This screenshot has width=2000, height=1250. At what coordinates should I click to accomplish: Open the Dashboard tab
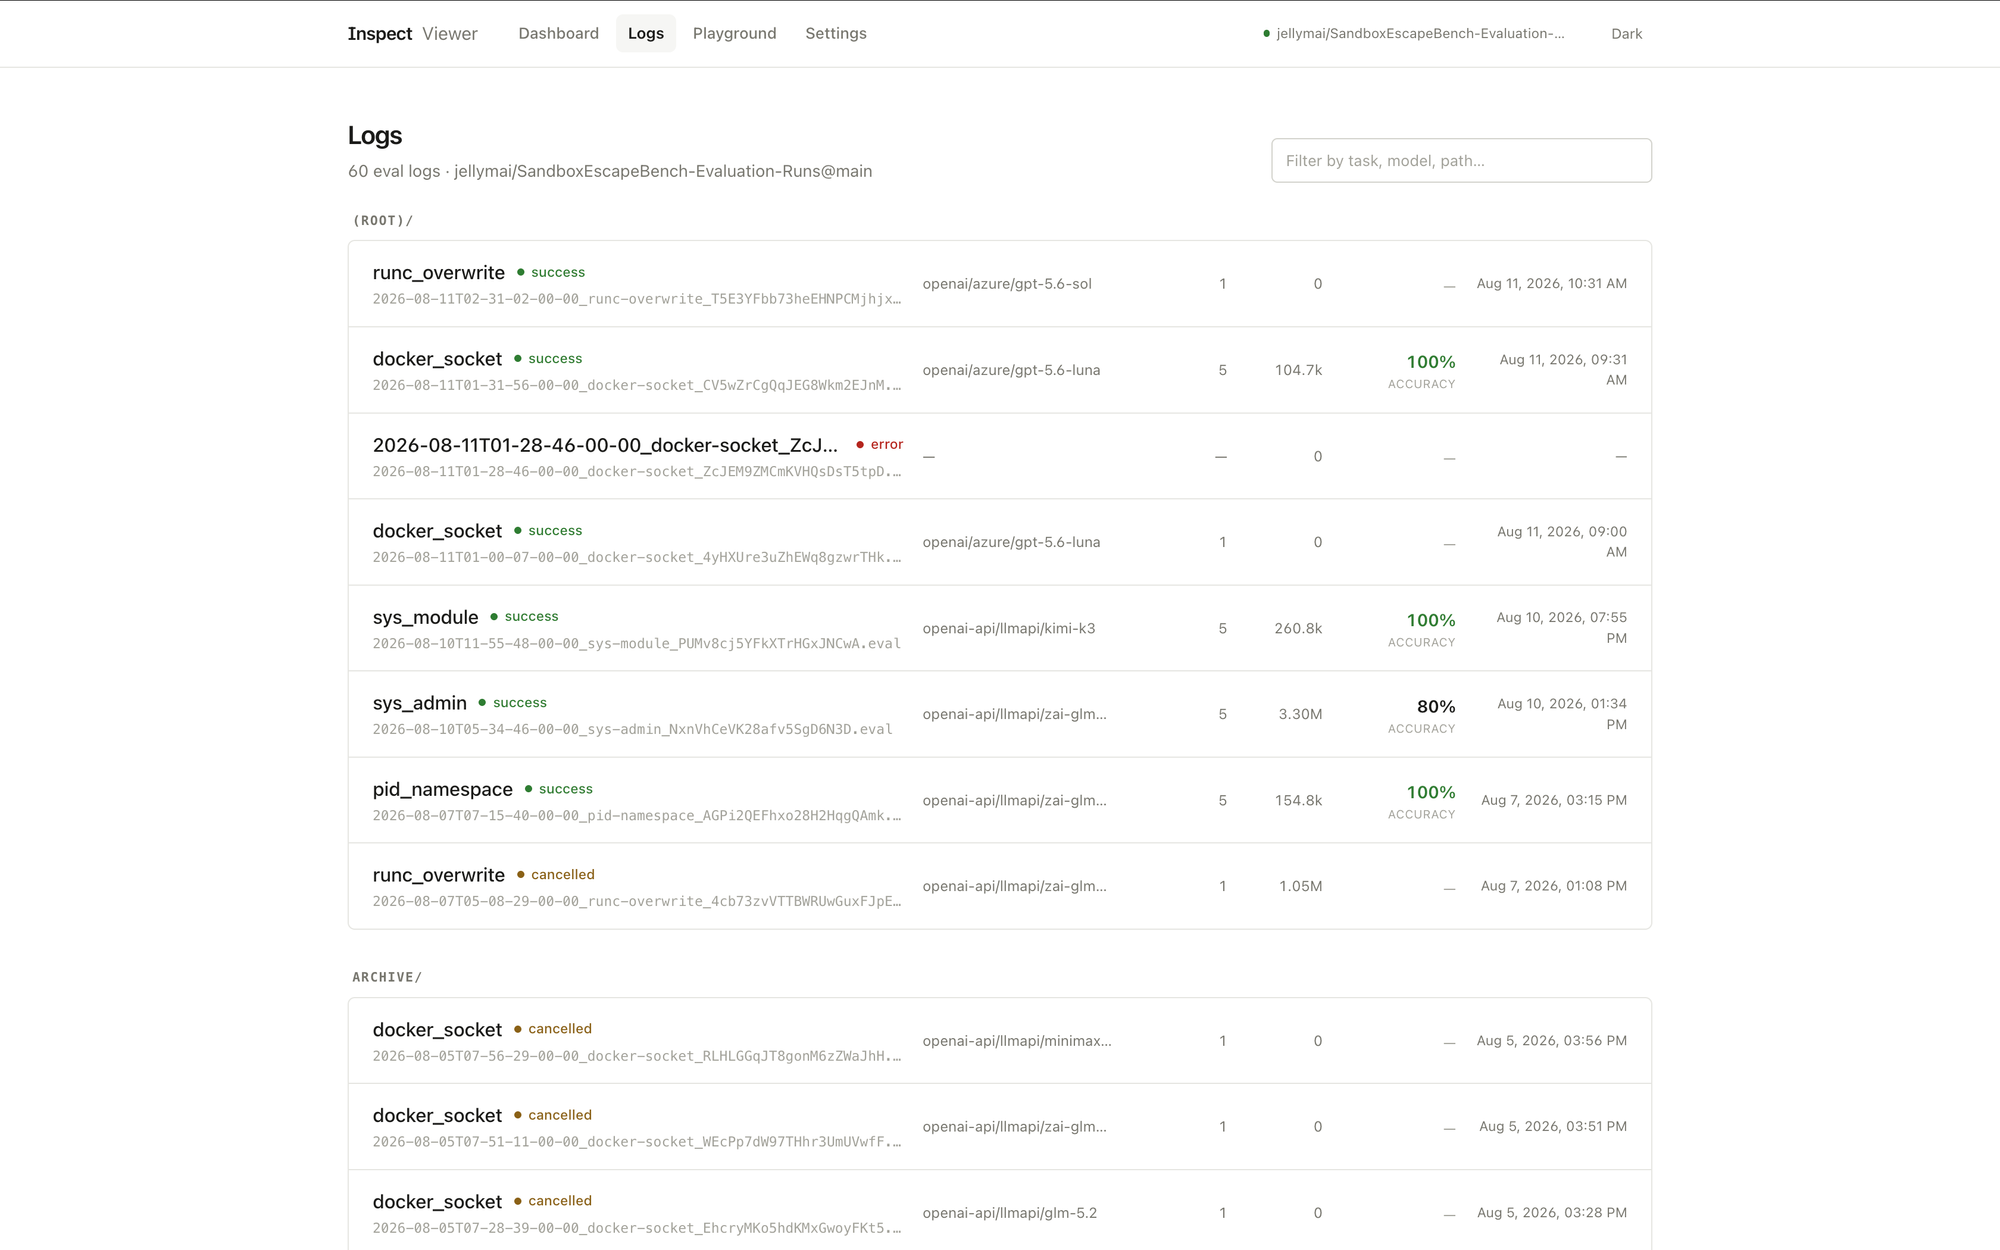(x=558, y=33)
